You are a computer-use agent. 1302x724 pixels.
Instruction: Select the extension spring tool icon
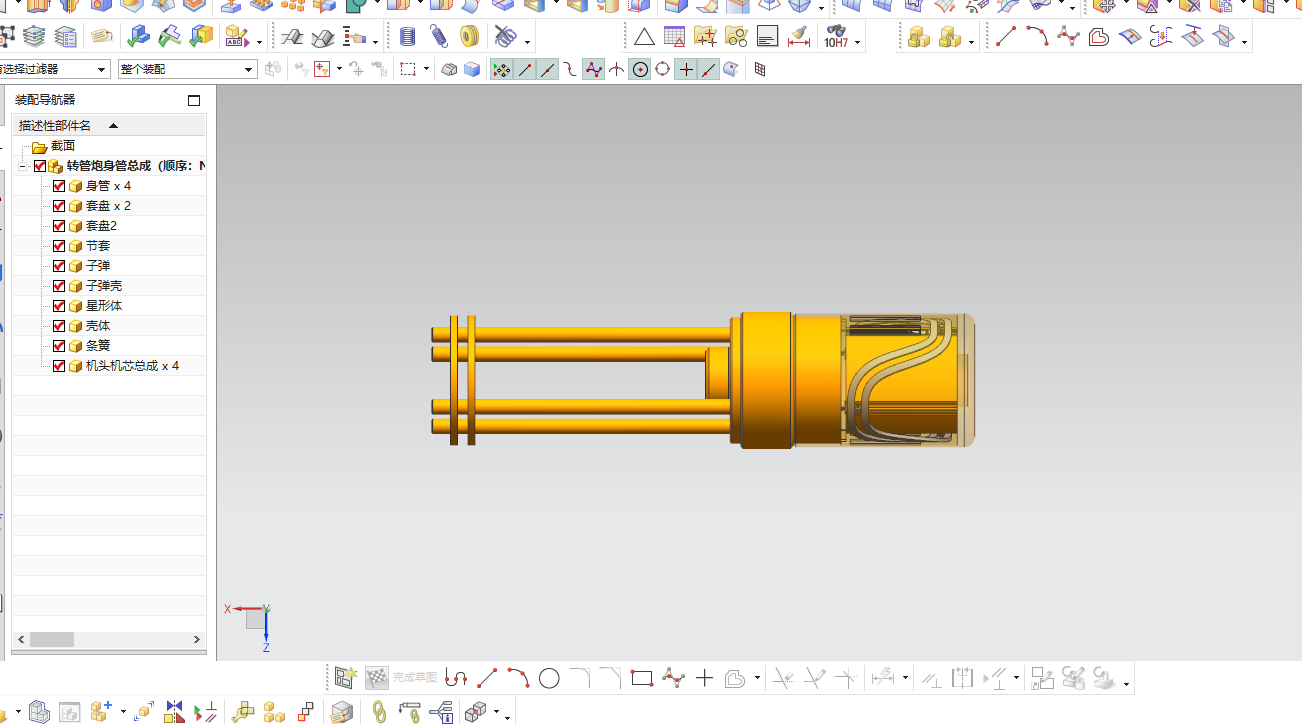coord(439,38)
